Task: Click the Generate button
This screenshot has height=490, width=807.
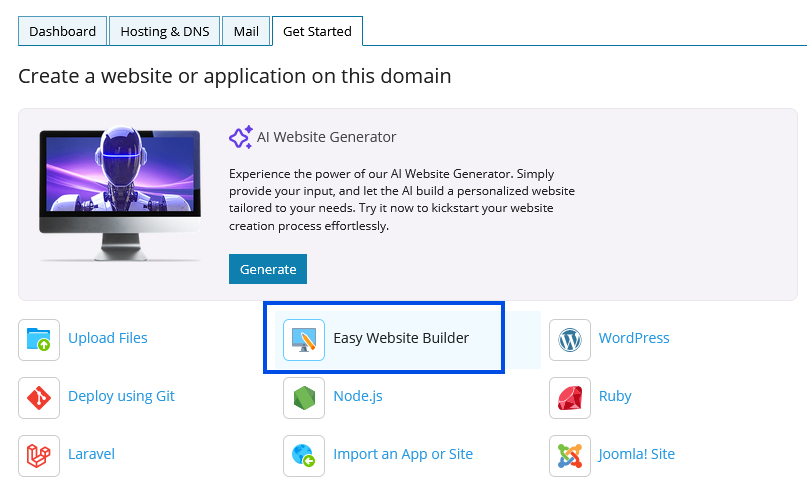Action: pyautogui.click(x=268, y=269)
